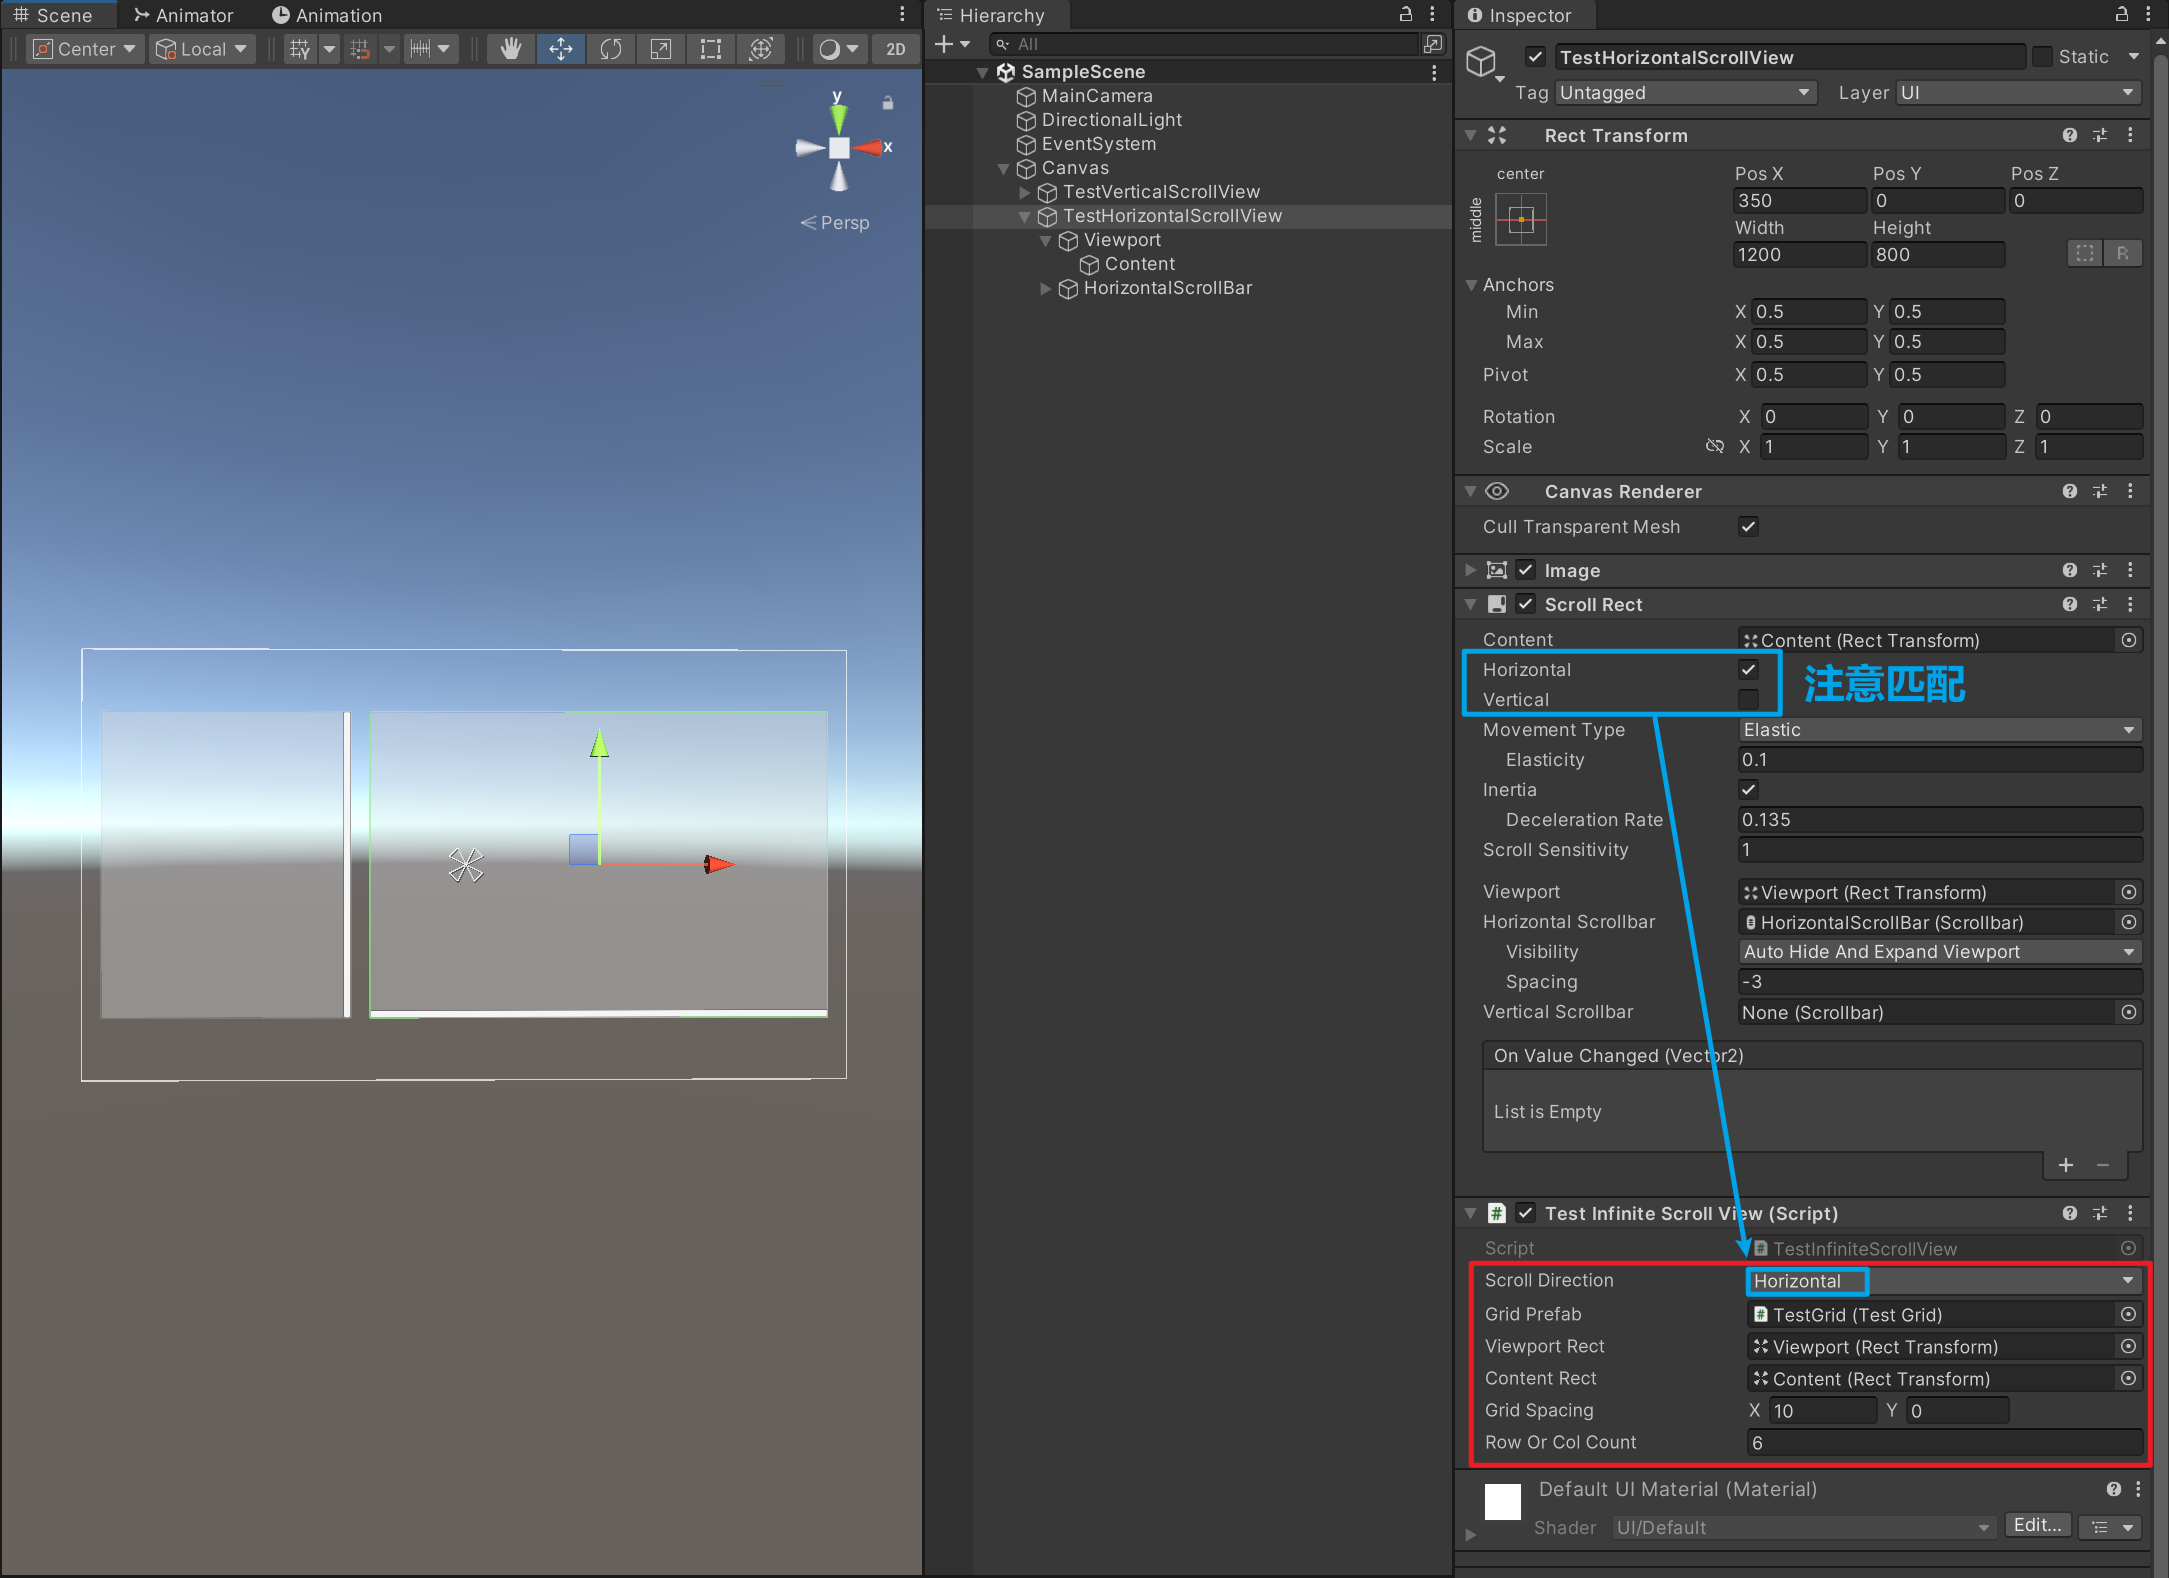Image resolution: width=2169 pixels, height=1578 pixels.
Task: Select the Hand view tool
Action: click(x=511, y=49)
